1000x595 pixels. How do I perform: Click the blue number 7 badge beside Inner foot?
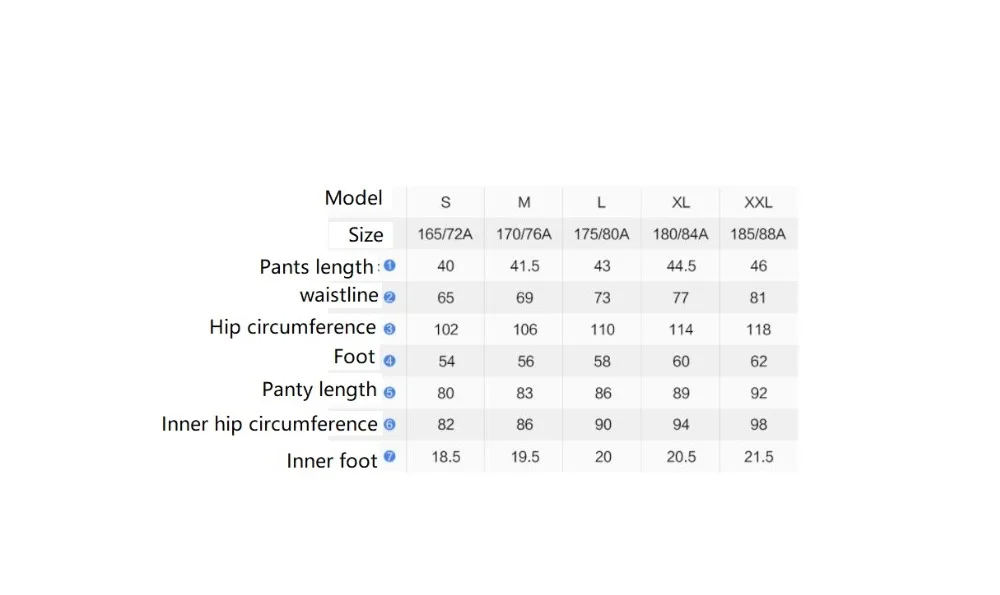click(390, 457)
